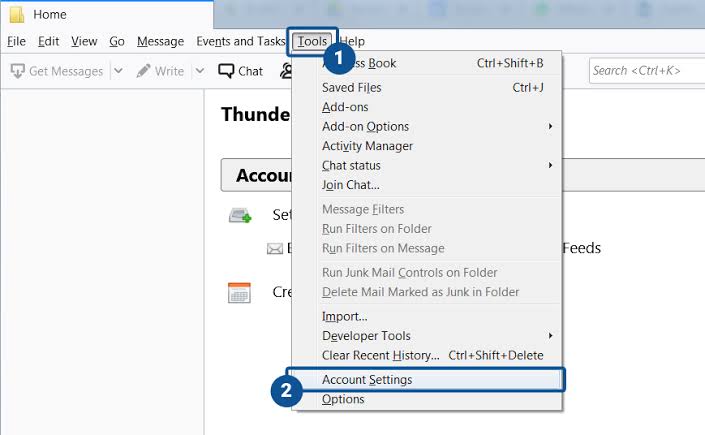Select Message Filters menu entry
The width and height of the screenshot is (705, 435).
click(427, 209)
